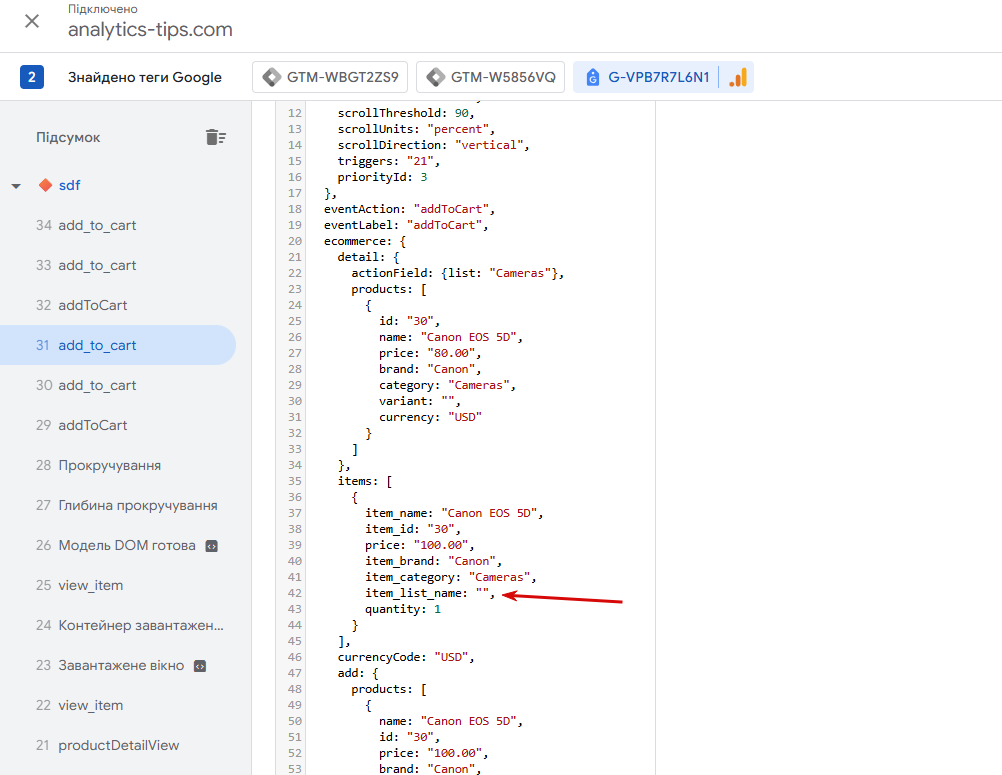Screen dimensions: 1002x775
Task: Select event 34 add_to_cart
Action: coord(118,226)
